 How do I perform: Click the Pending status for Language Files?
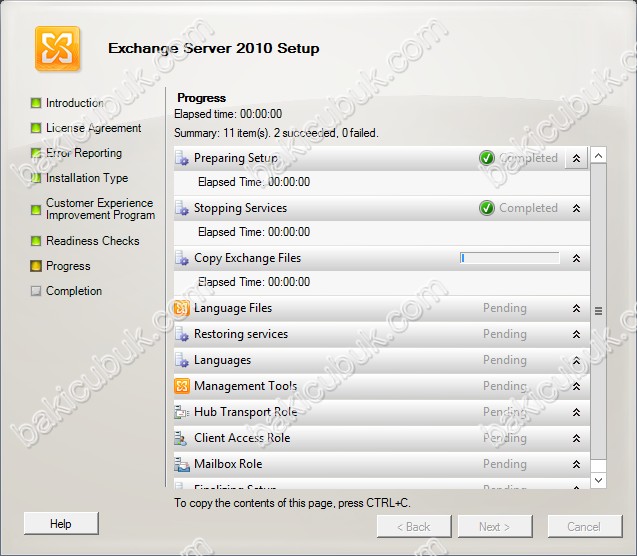(505, 308)
